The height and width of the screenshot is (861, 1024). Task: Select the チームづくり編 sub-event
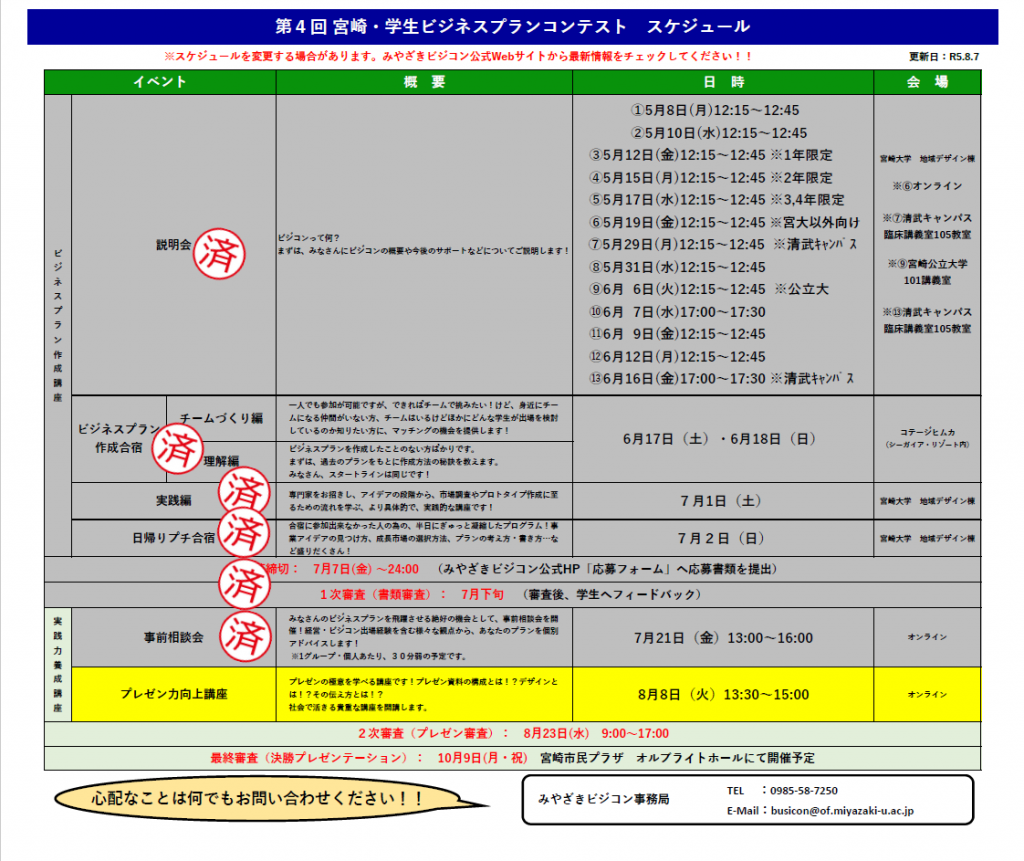(221, 418)
